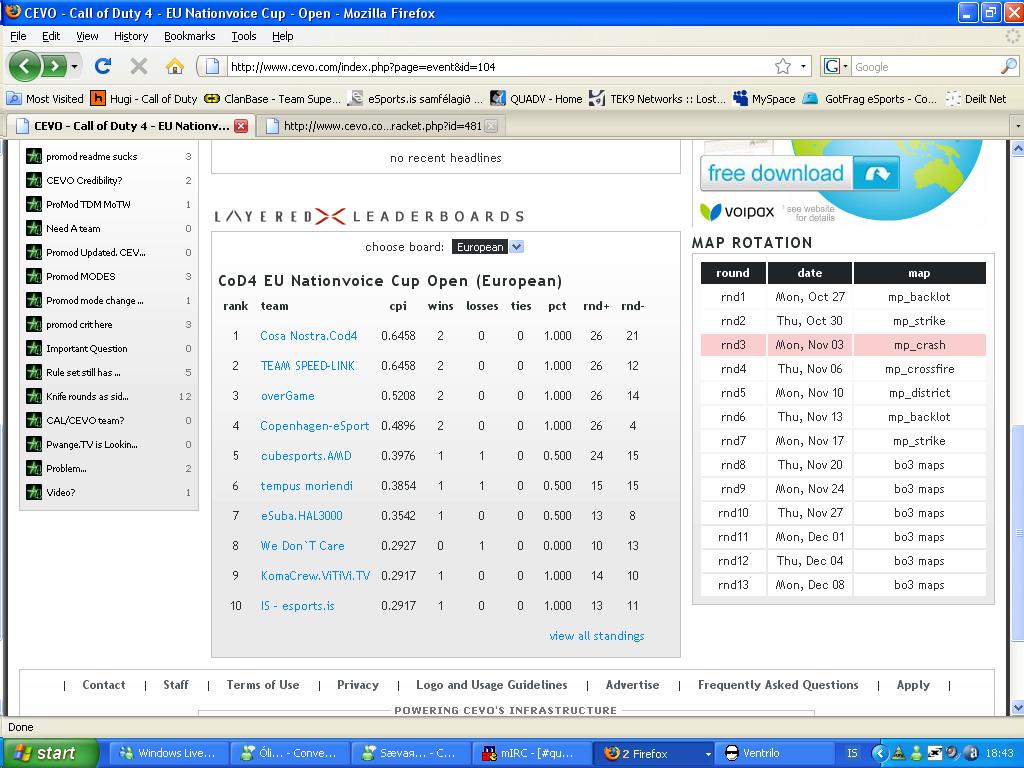Screen dimensions: 1024x768
Task: Click the Apply footer link
Action: tap(913, 685)
